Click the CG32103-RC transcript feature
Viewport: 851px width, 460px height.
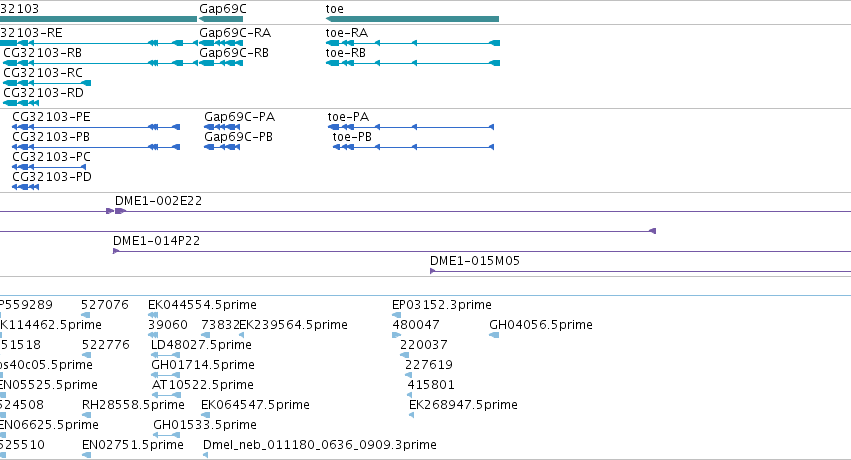(47, 83)
